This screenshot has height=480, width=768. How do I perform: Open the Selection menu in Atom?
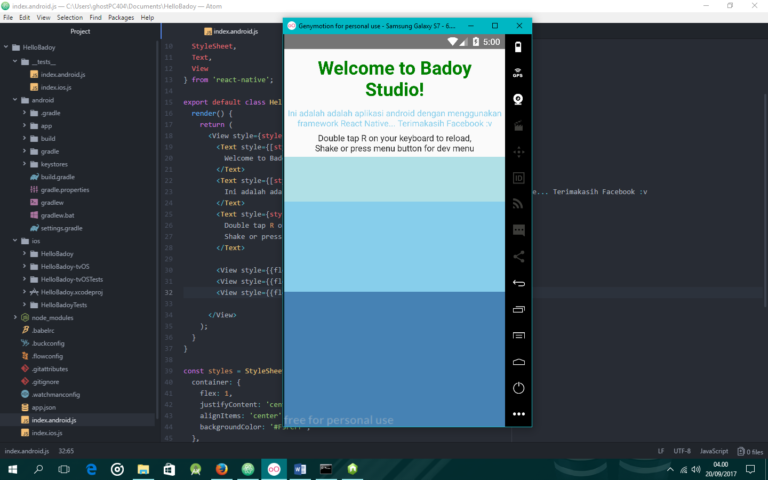[70, 17]
